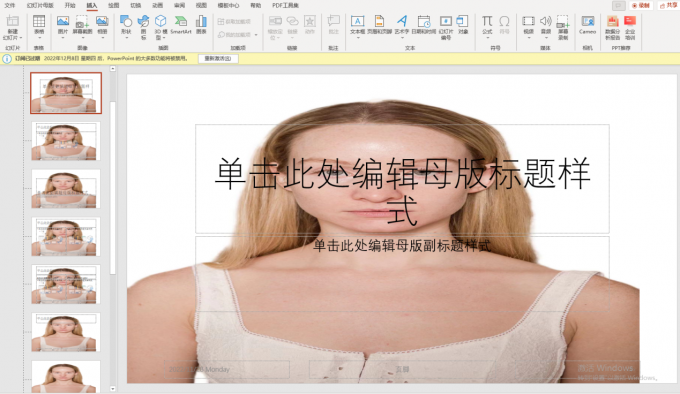The width and height of the screenshot is (680, 394).
Task: Expand 我的加载项 (My Add-ins) dropdown arrow
Action: [x=256, y=35]
